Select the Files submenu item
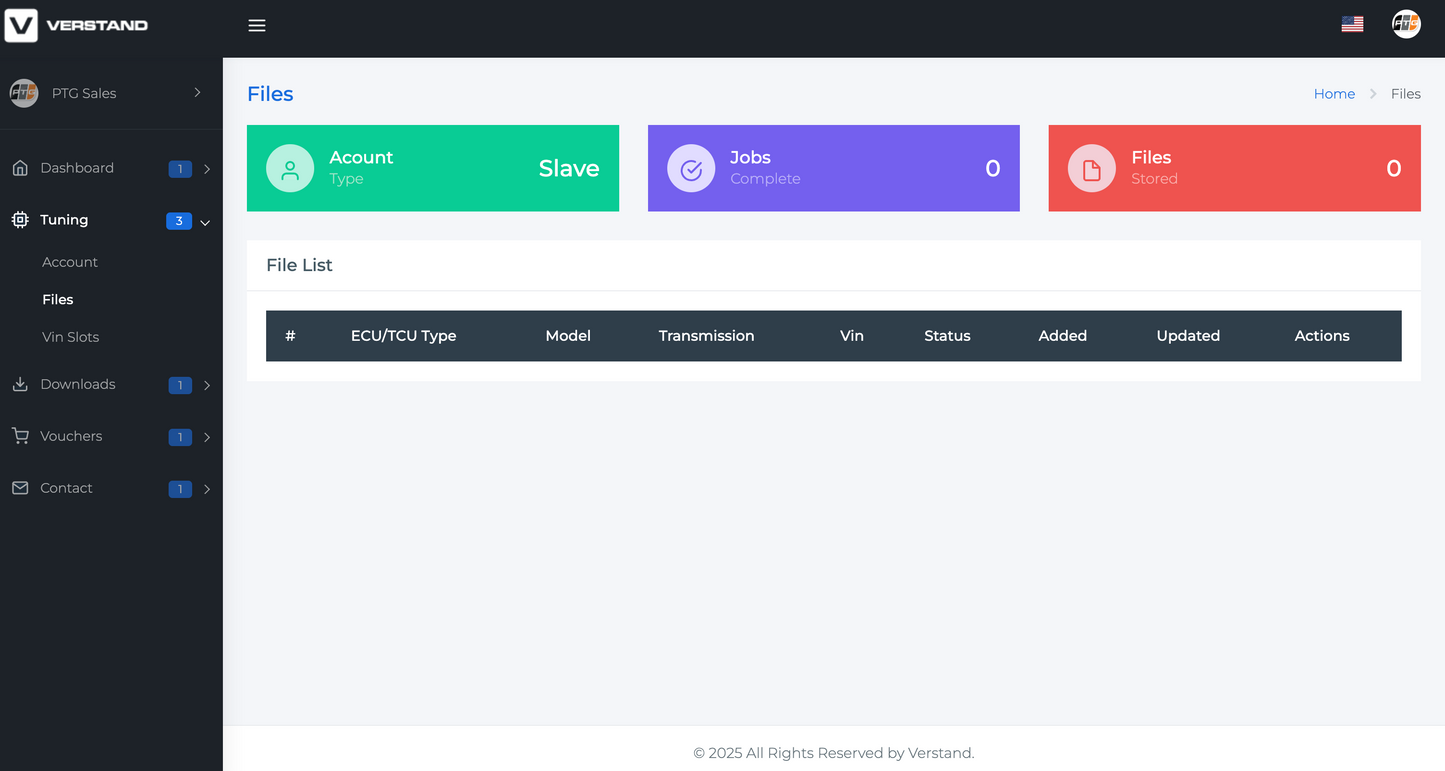Screen dimensions: 1445x771 click(x=58, y=299)
